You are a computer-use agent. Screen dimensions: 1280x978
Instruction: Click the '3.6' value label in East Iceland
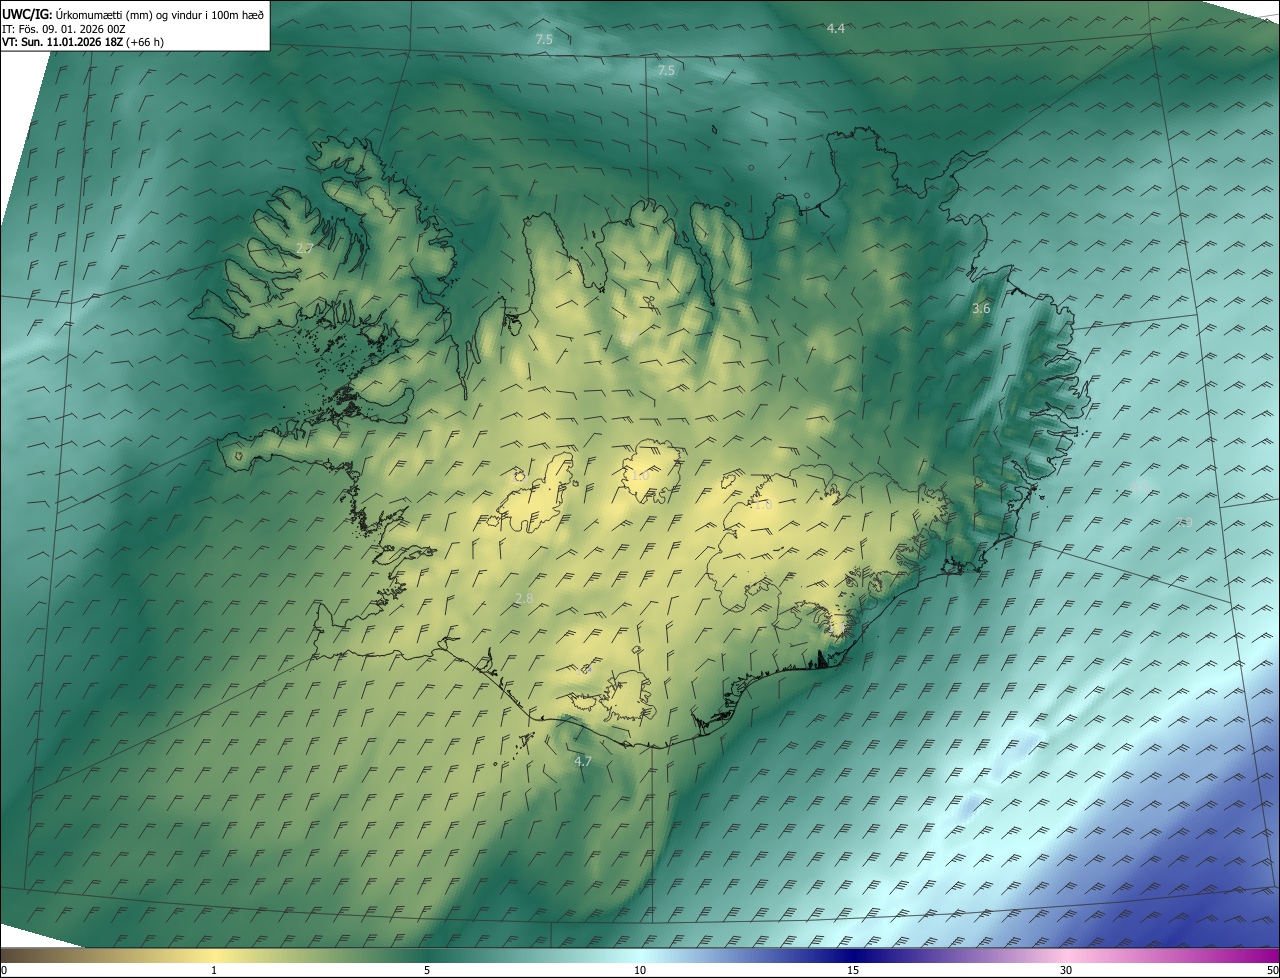[981, 309]
